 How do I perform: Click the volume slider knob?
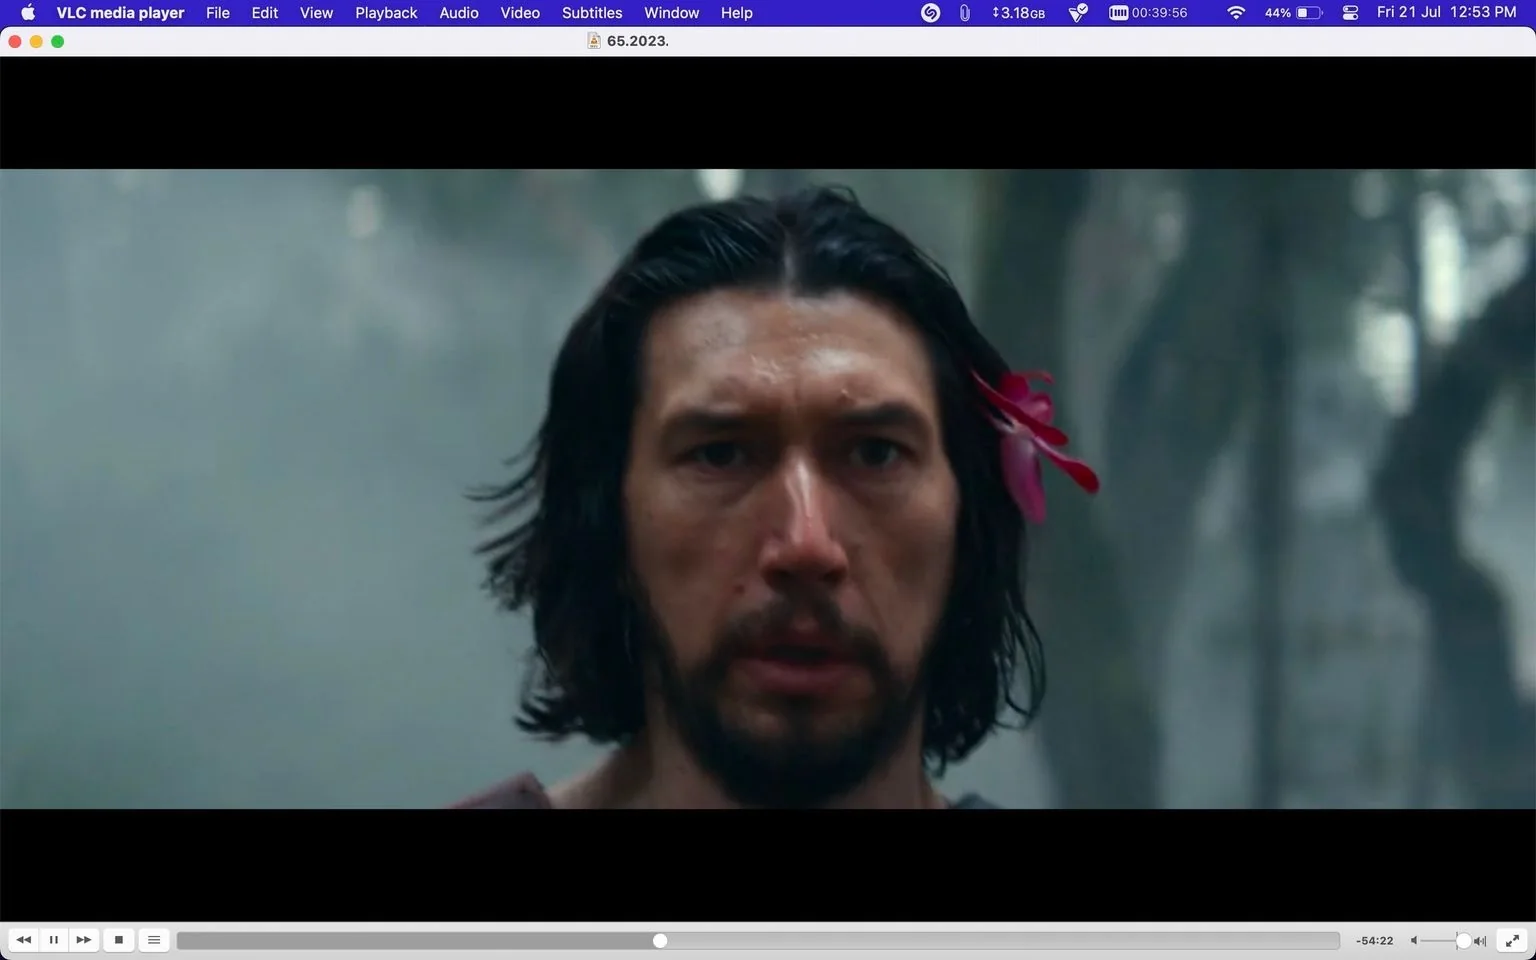(1463, 940)
